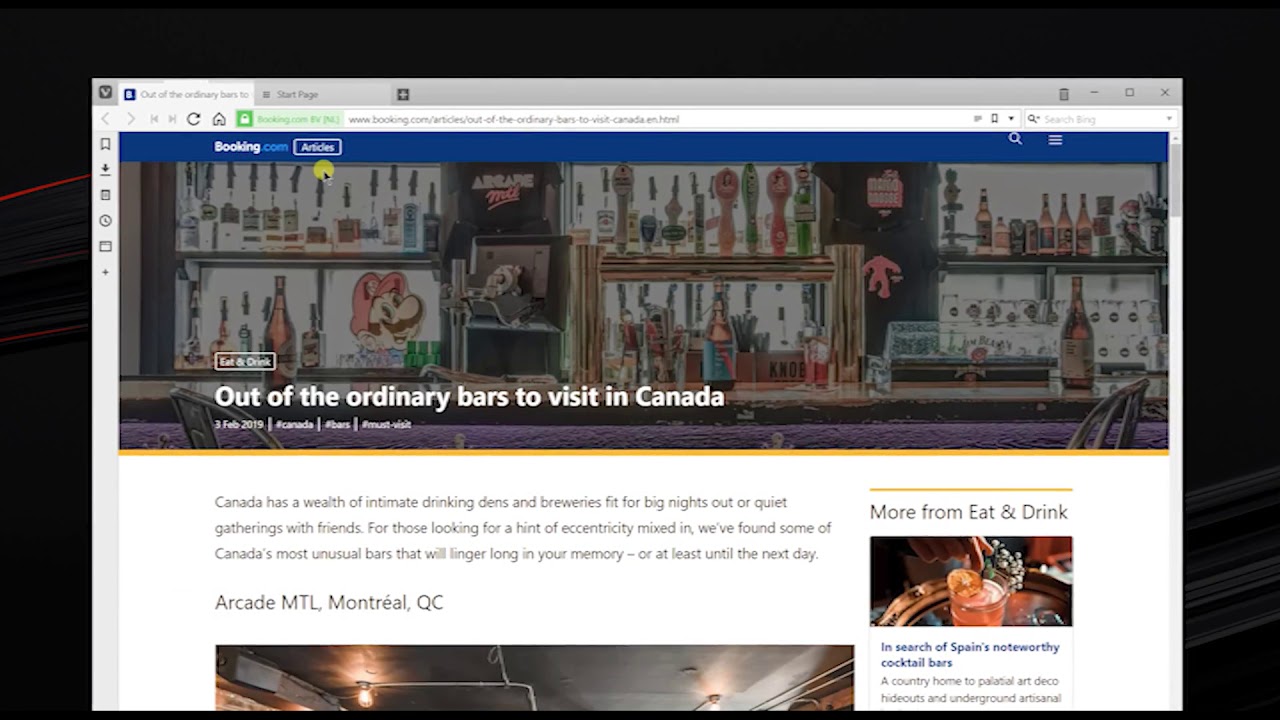The height and width of the screenshot is (720, 1280).
Task: Click the 'Arcade MTL, Montréal, QC' heading
Action: 329,602
